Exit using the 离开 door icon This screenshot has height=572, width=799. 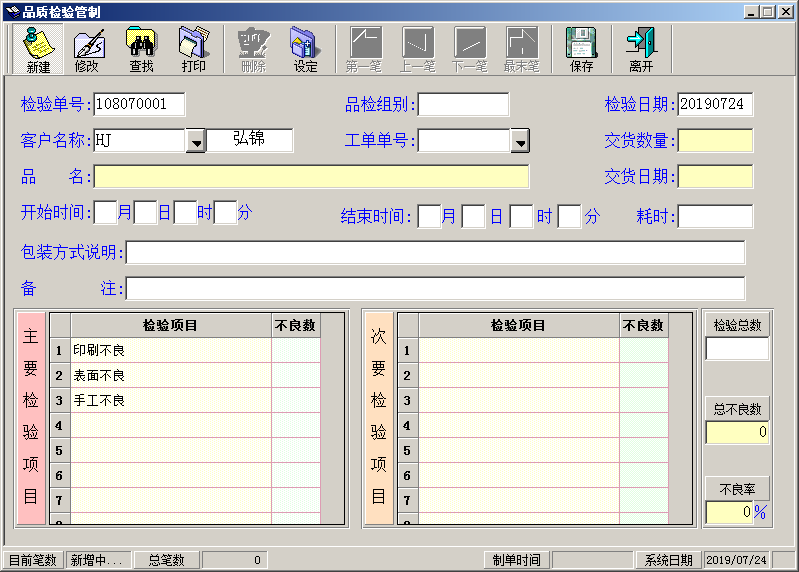[x=641, y=49]
